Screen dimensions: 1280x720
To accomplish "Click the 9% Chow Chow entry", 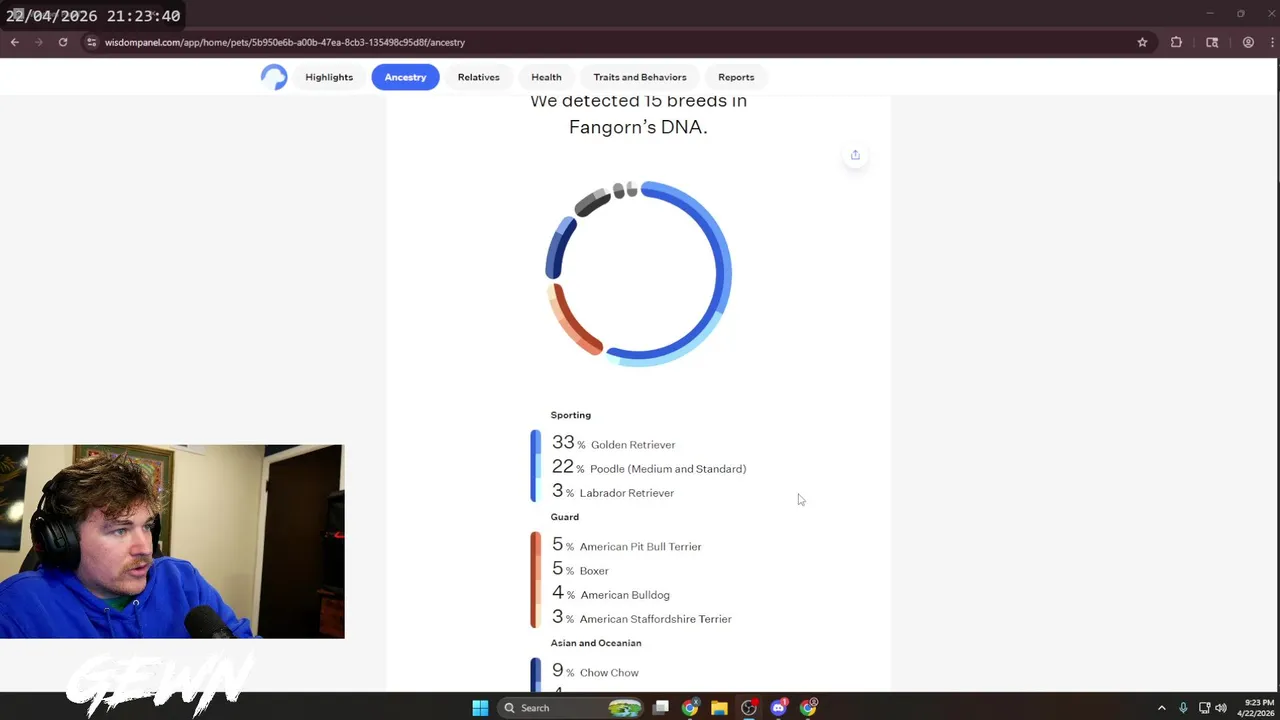I will [595, 671].
